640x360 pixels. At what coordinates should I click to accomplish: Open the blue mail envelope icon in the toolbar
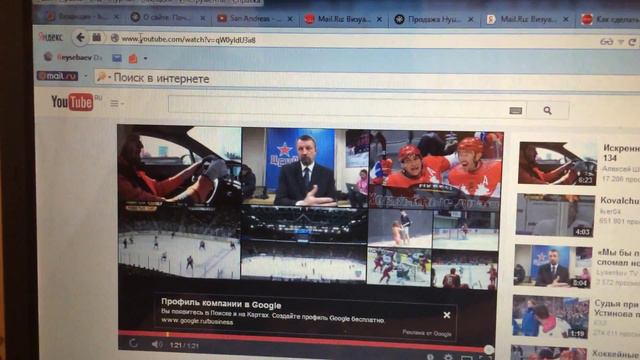pyautogui.click(x=117, y=58)
